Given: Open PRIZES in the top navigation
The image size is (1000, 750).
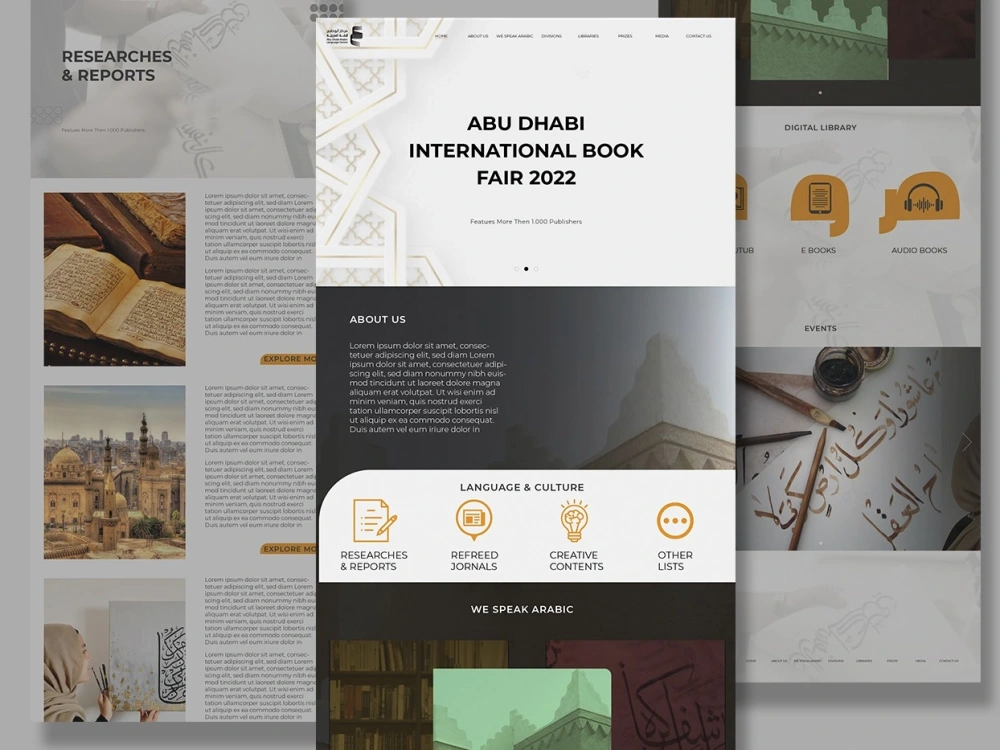Looking at the screenshot, I should tap(625, 36).
